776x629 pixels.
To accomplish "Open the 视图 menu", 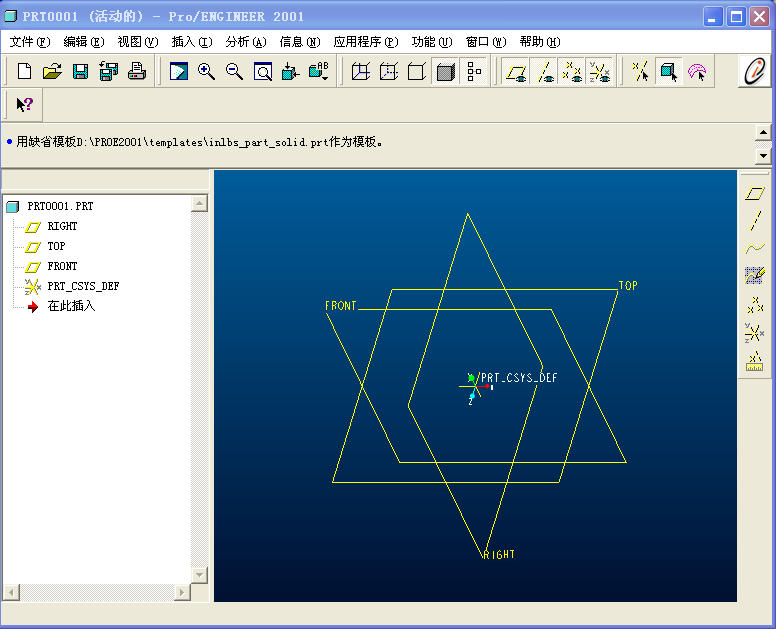I will (x=138, y=42).
